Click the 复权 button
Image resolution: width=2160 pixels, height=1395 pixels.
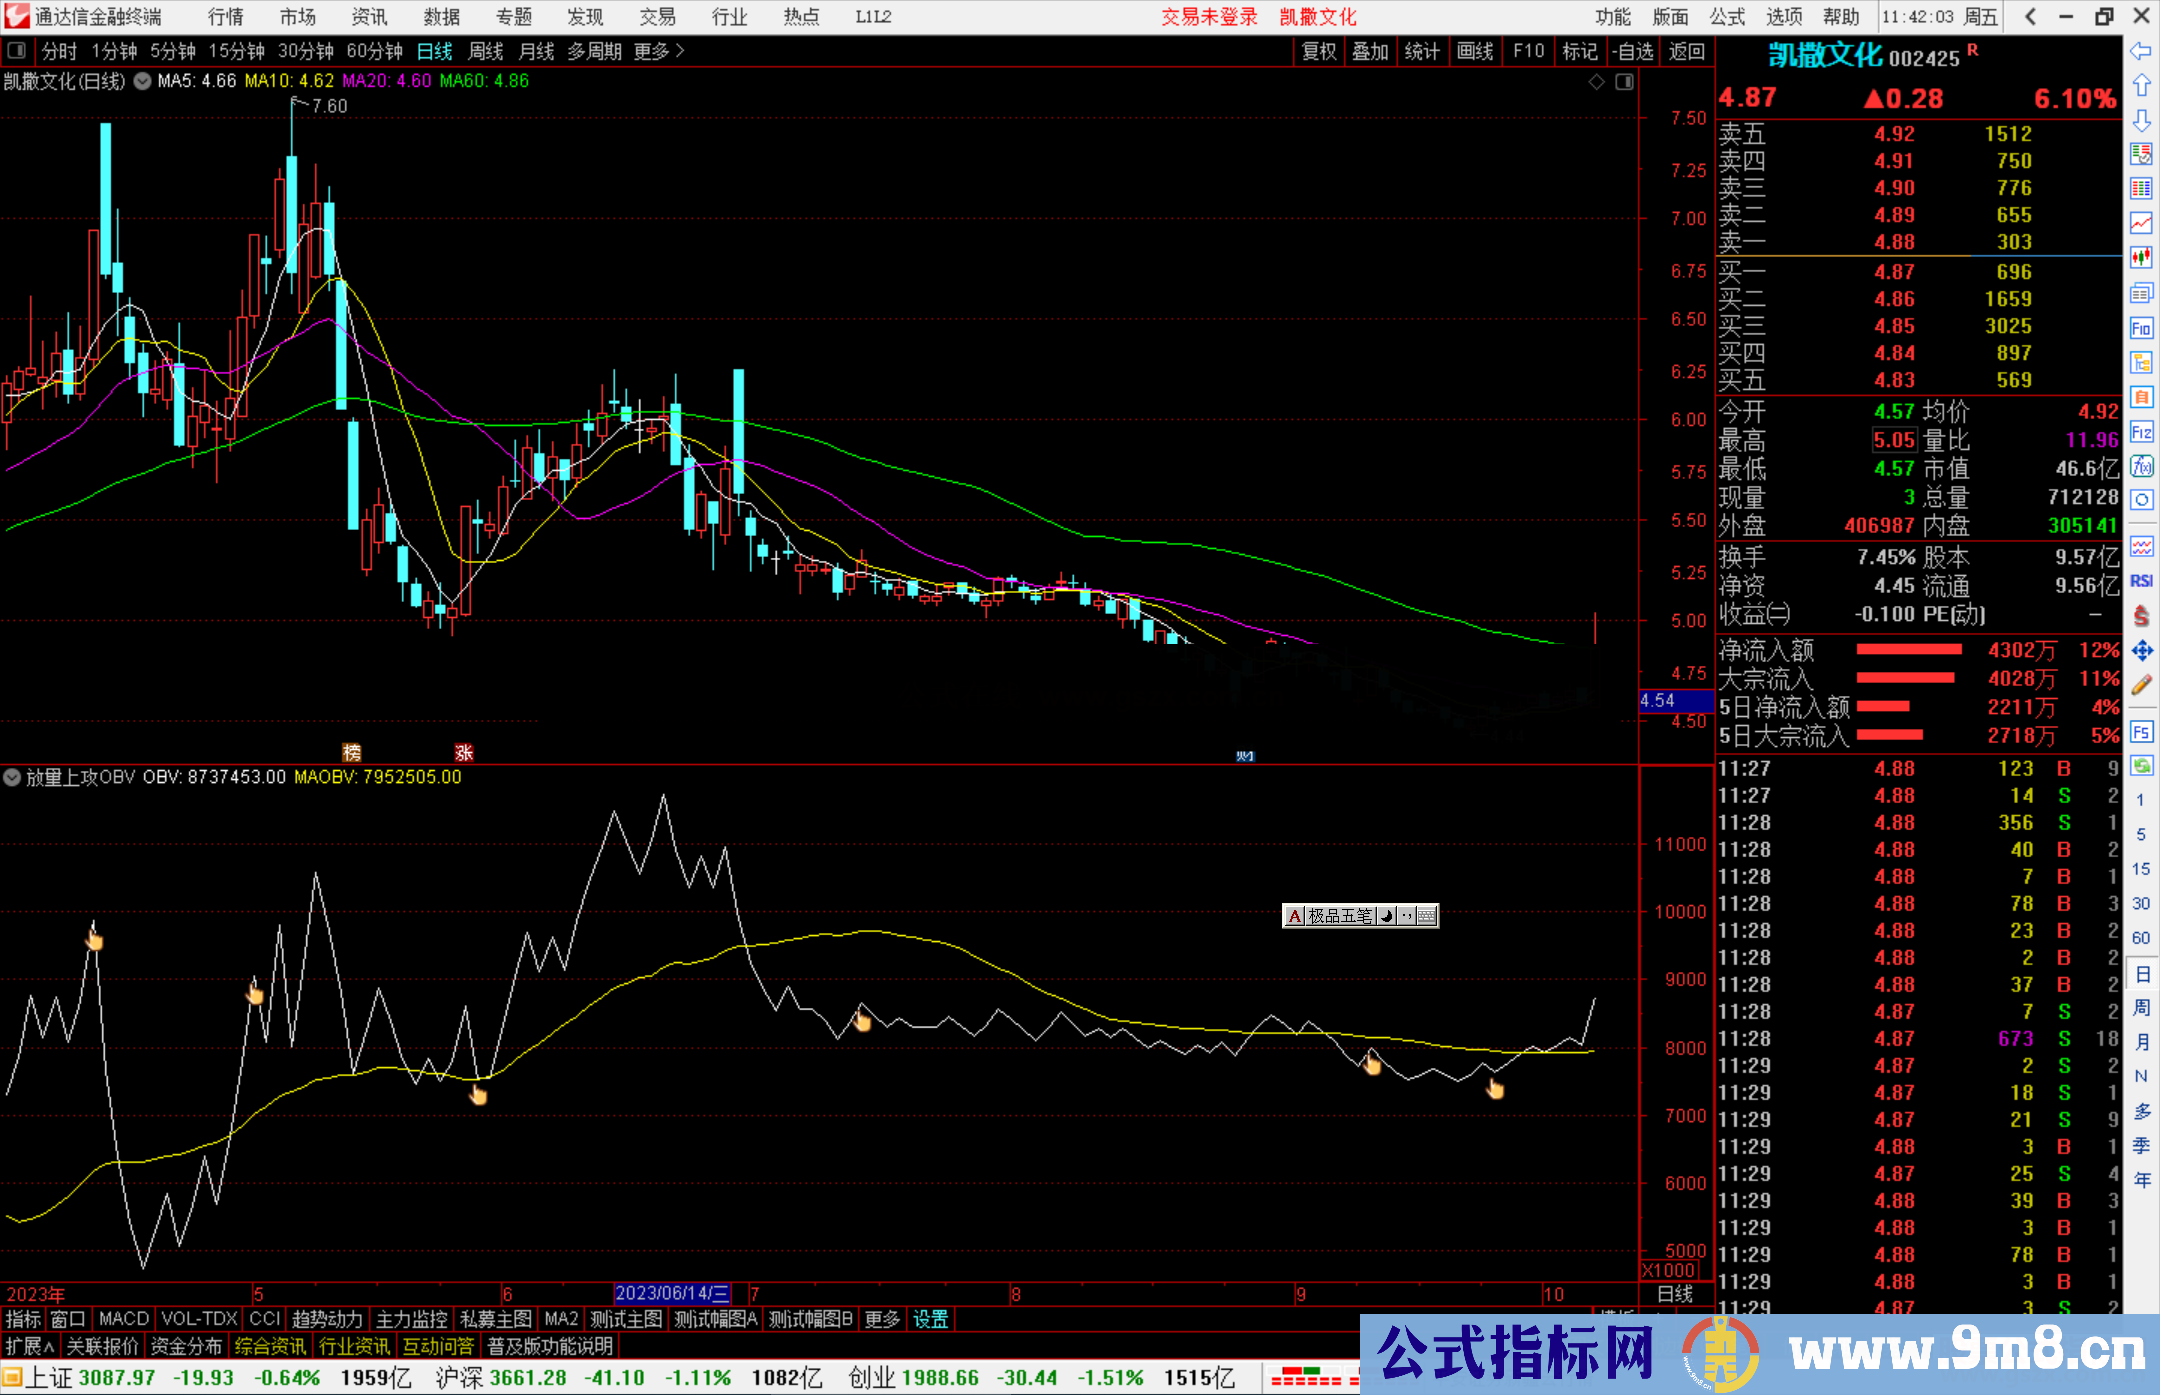coord(1319,51)
